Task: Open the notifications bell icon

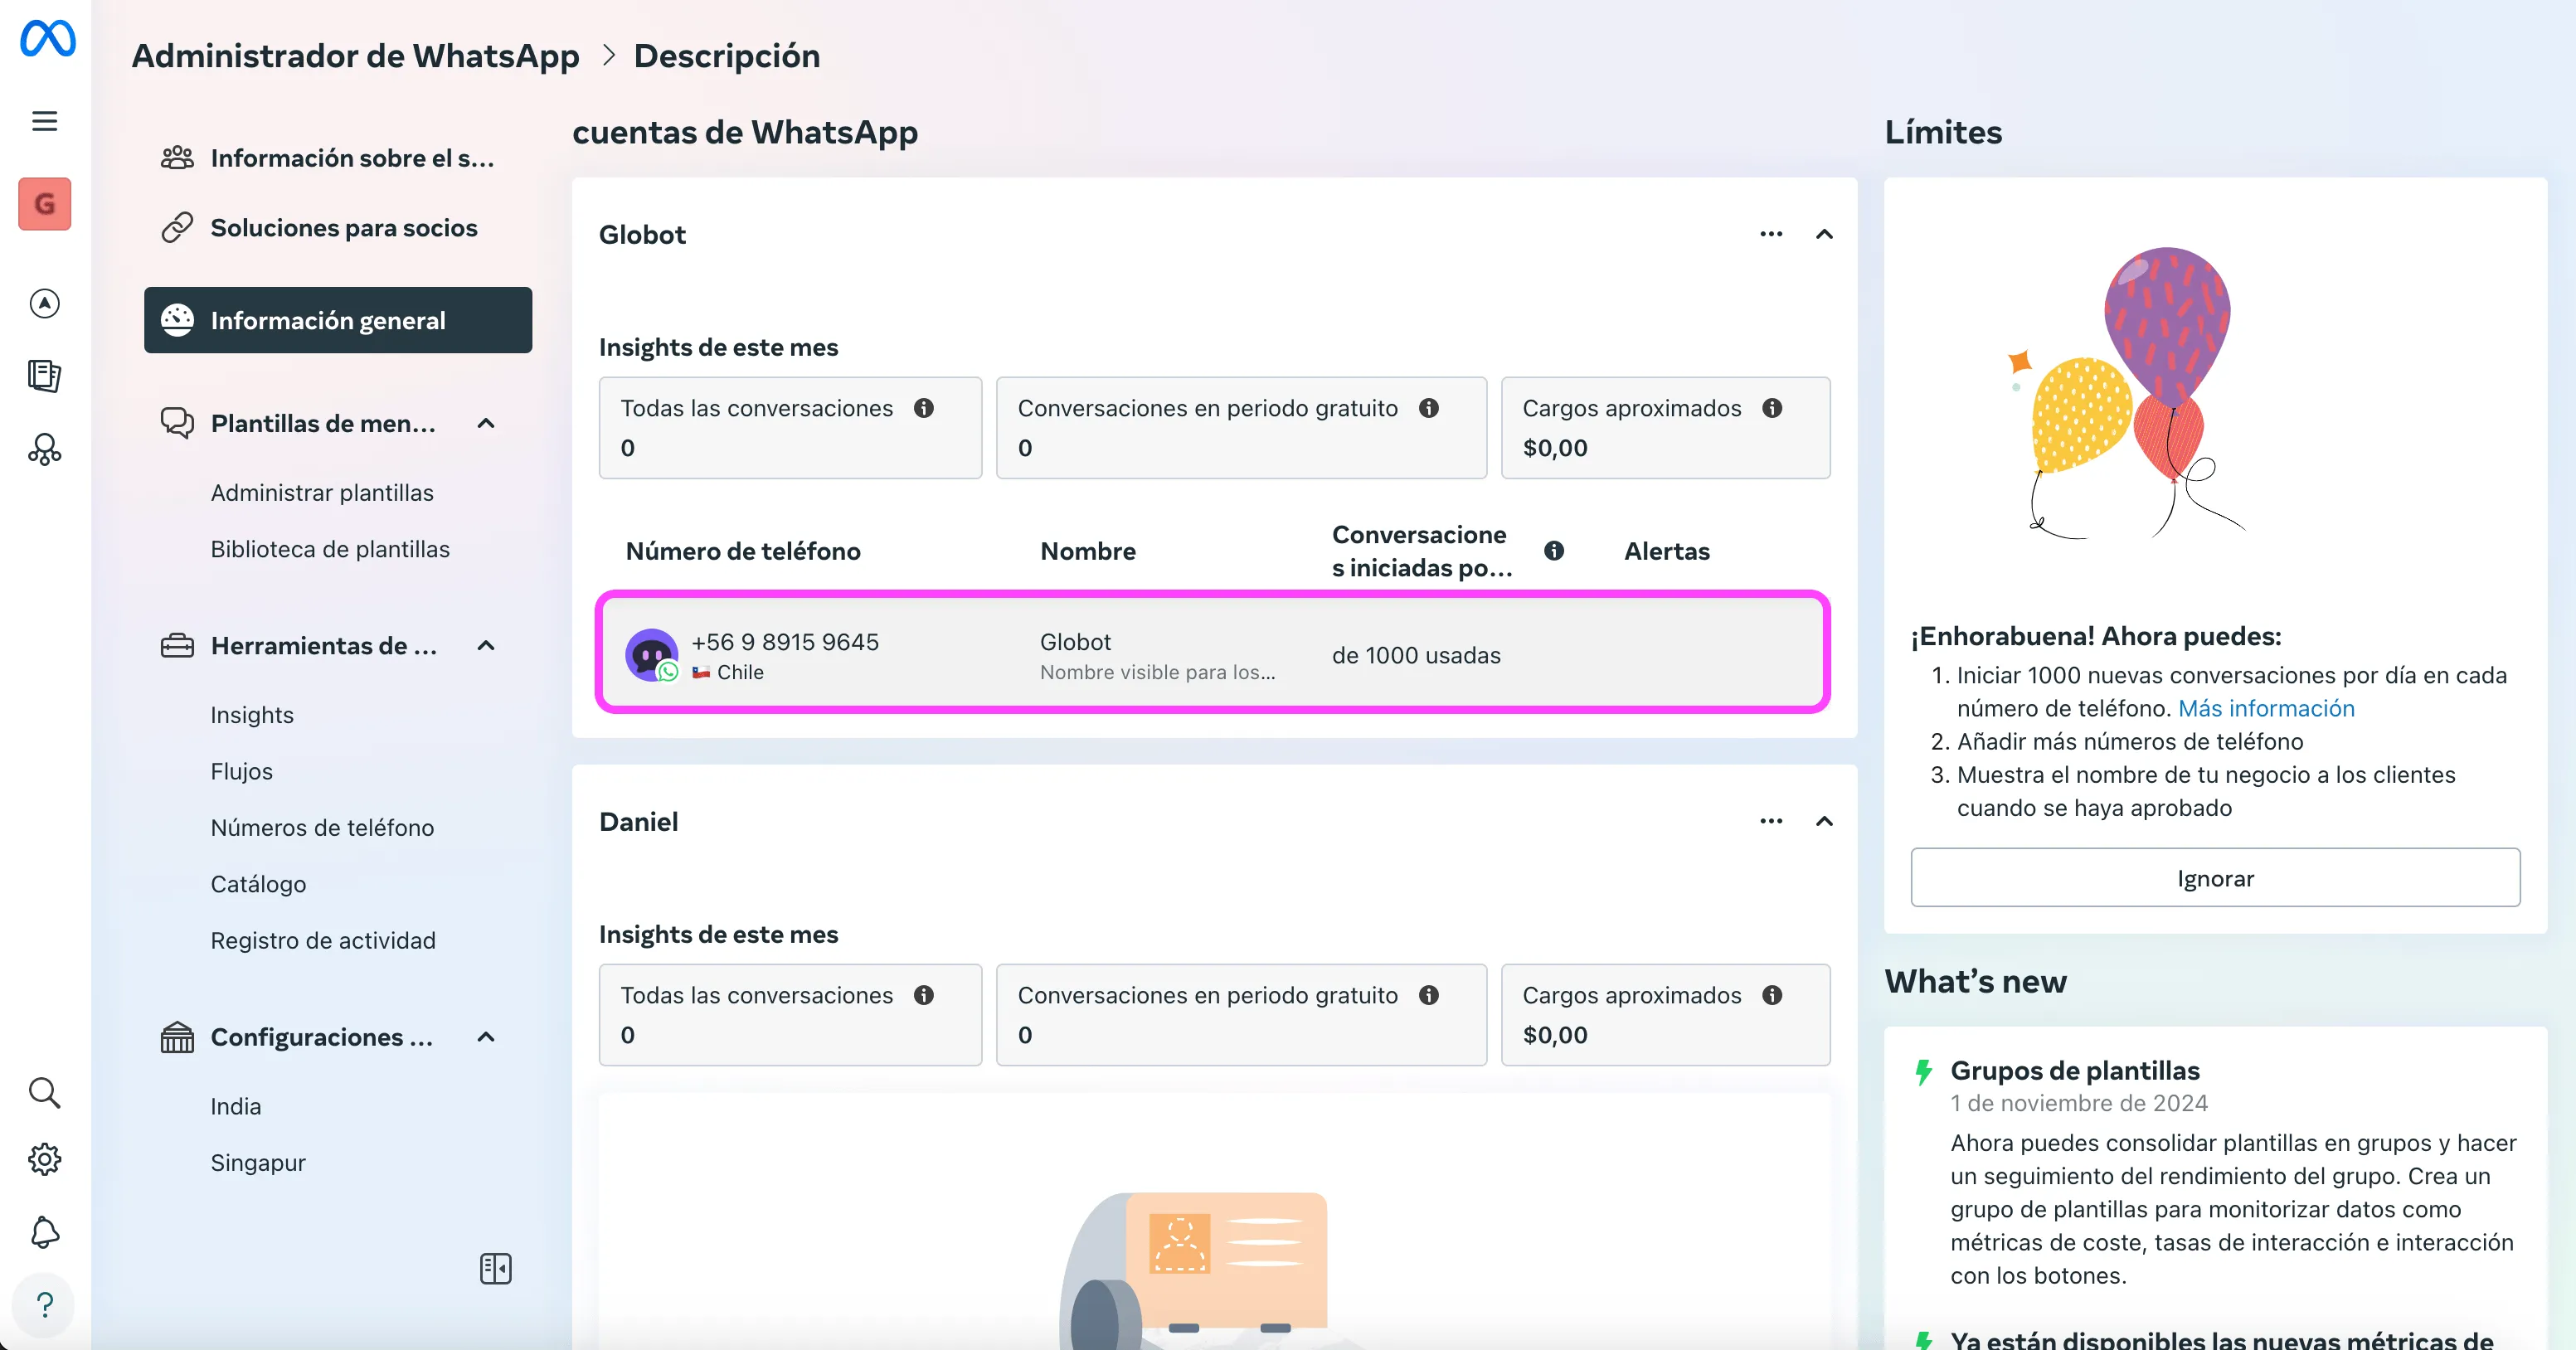Action: [x=45, y=1232]
